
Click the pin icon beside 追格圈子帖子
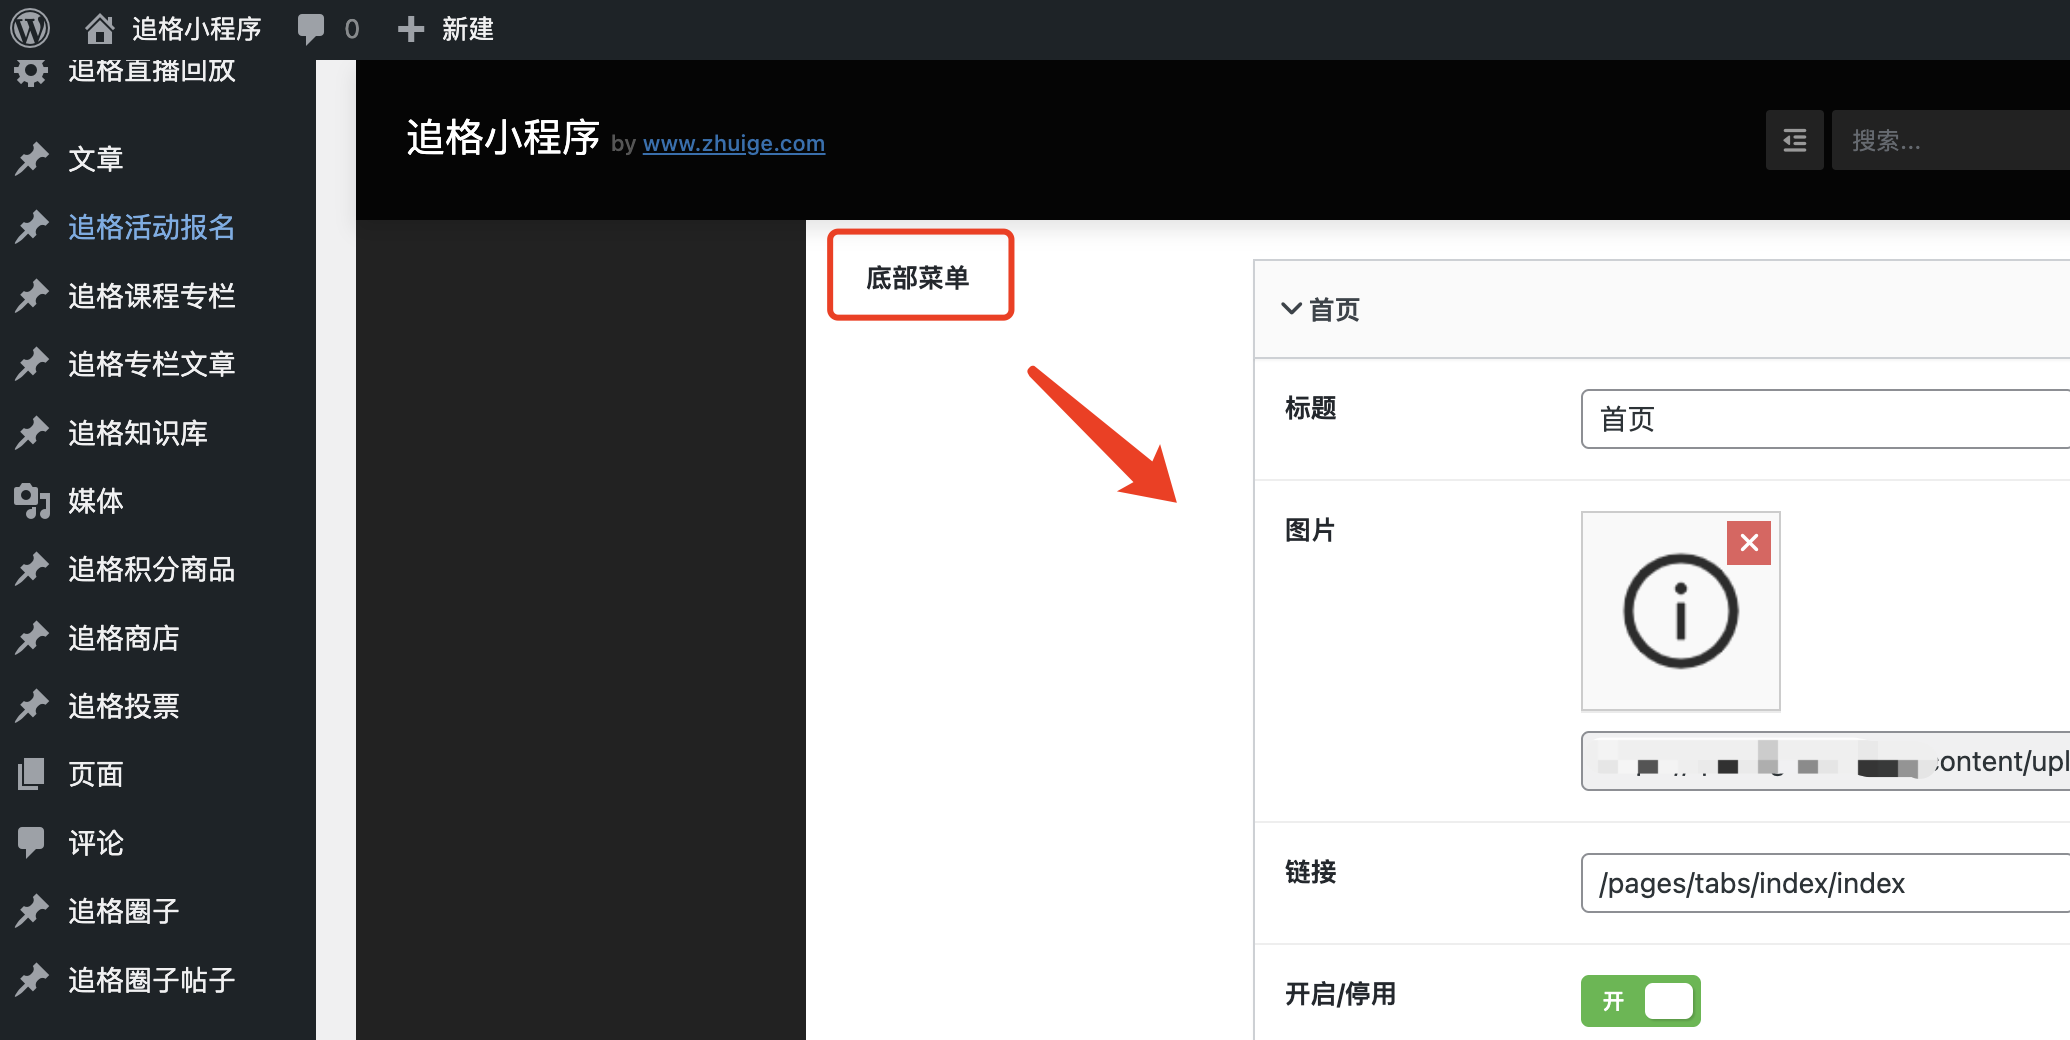(x=32, y=980)
